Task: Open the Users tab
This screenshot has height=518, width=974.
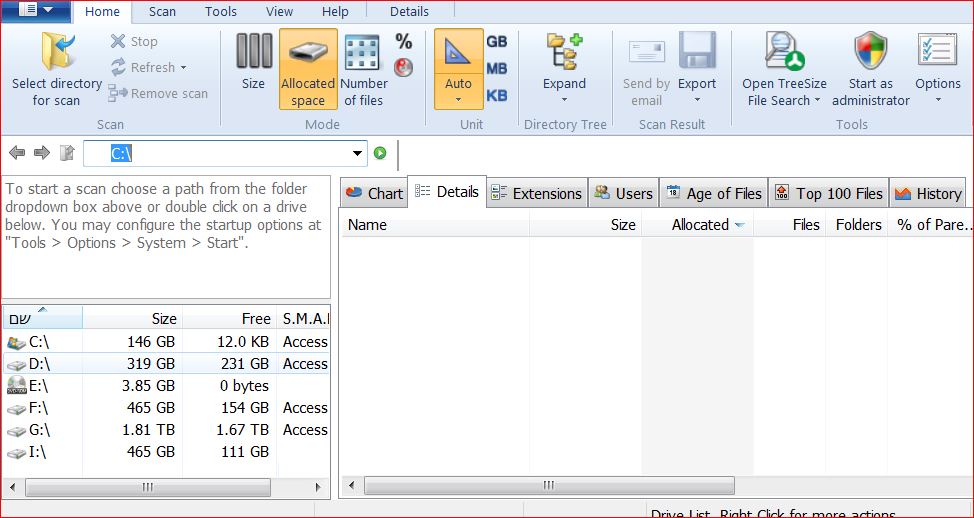Action: (x=623, y=194)
